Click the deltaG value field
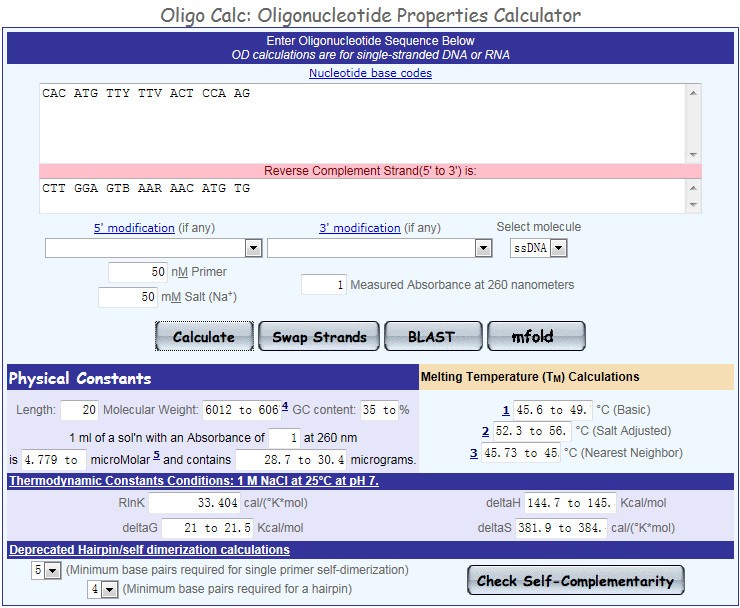Viewport: 740px width, 608px height. (x=207, y=528)
